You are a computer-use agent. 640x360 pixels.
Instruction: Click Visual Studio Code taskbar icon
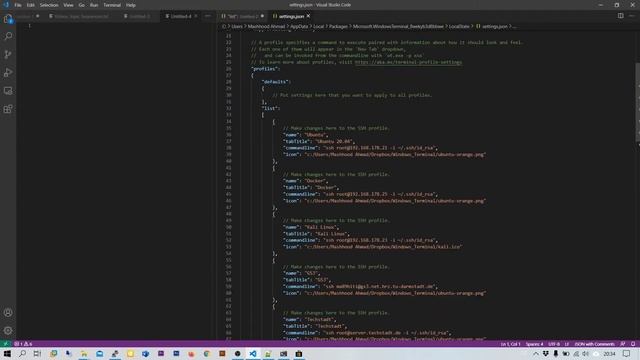tap(253, 354)
